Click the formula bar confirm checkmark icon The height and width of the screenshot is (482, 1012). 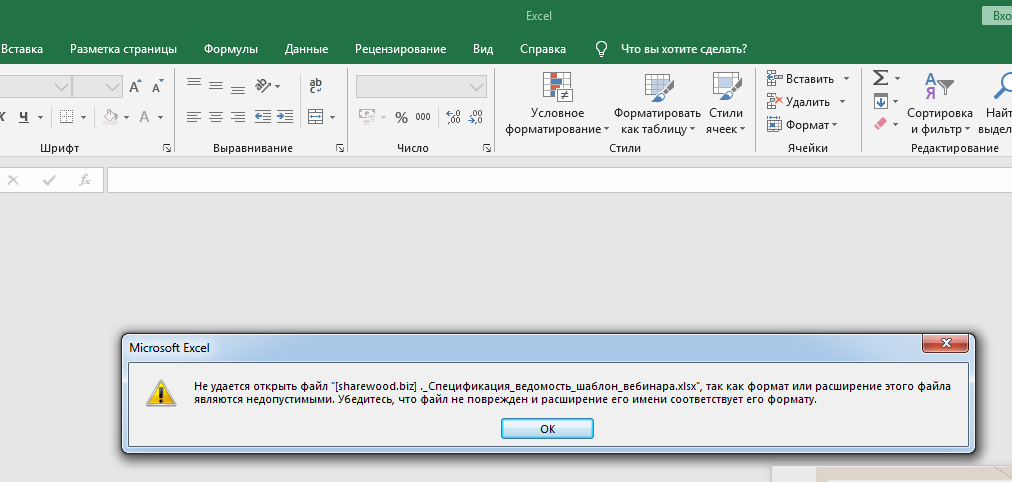tap(49, 180)
